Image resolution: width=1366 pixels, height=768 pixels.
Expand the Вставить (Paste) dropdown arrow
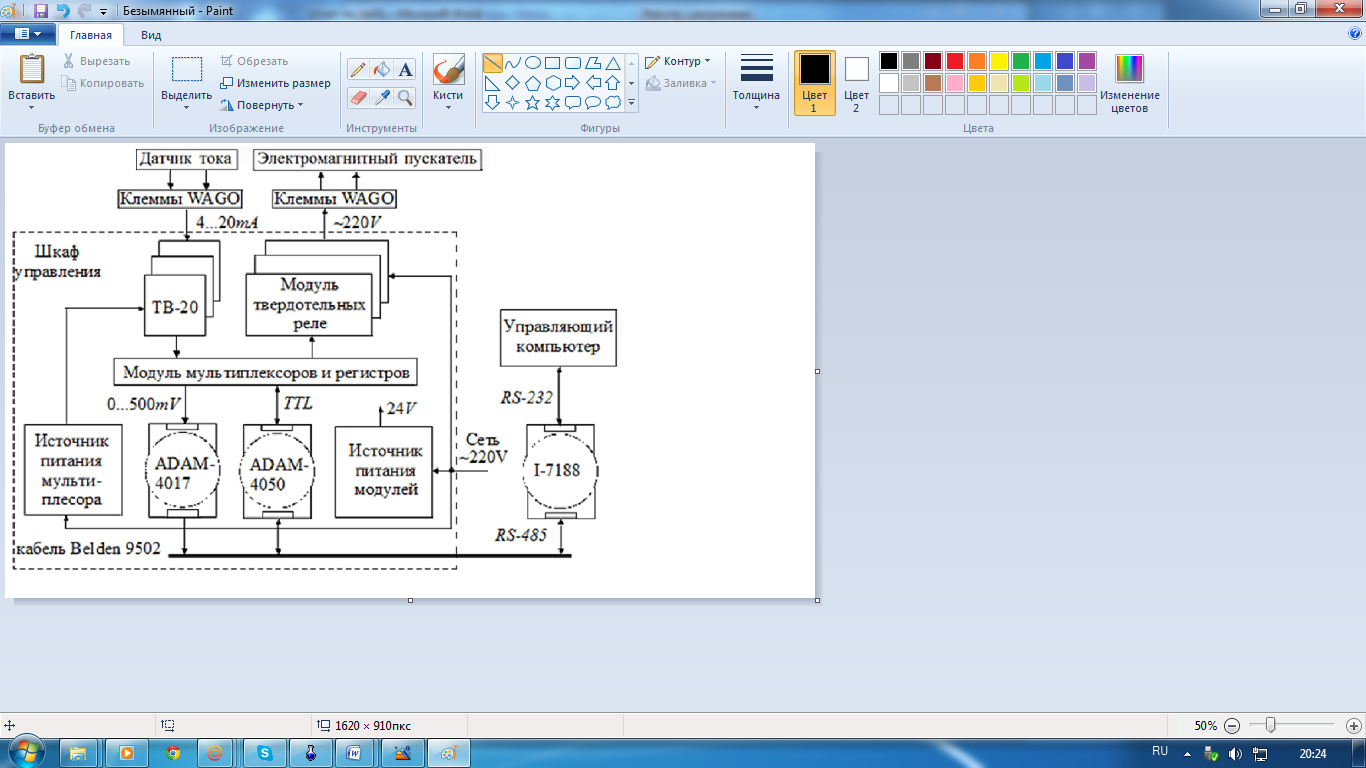pos(32,106)
